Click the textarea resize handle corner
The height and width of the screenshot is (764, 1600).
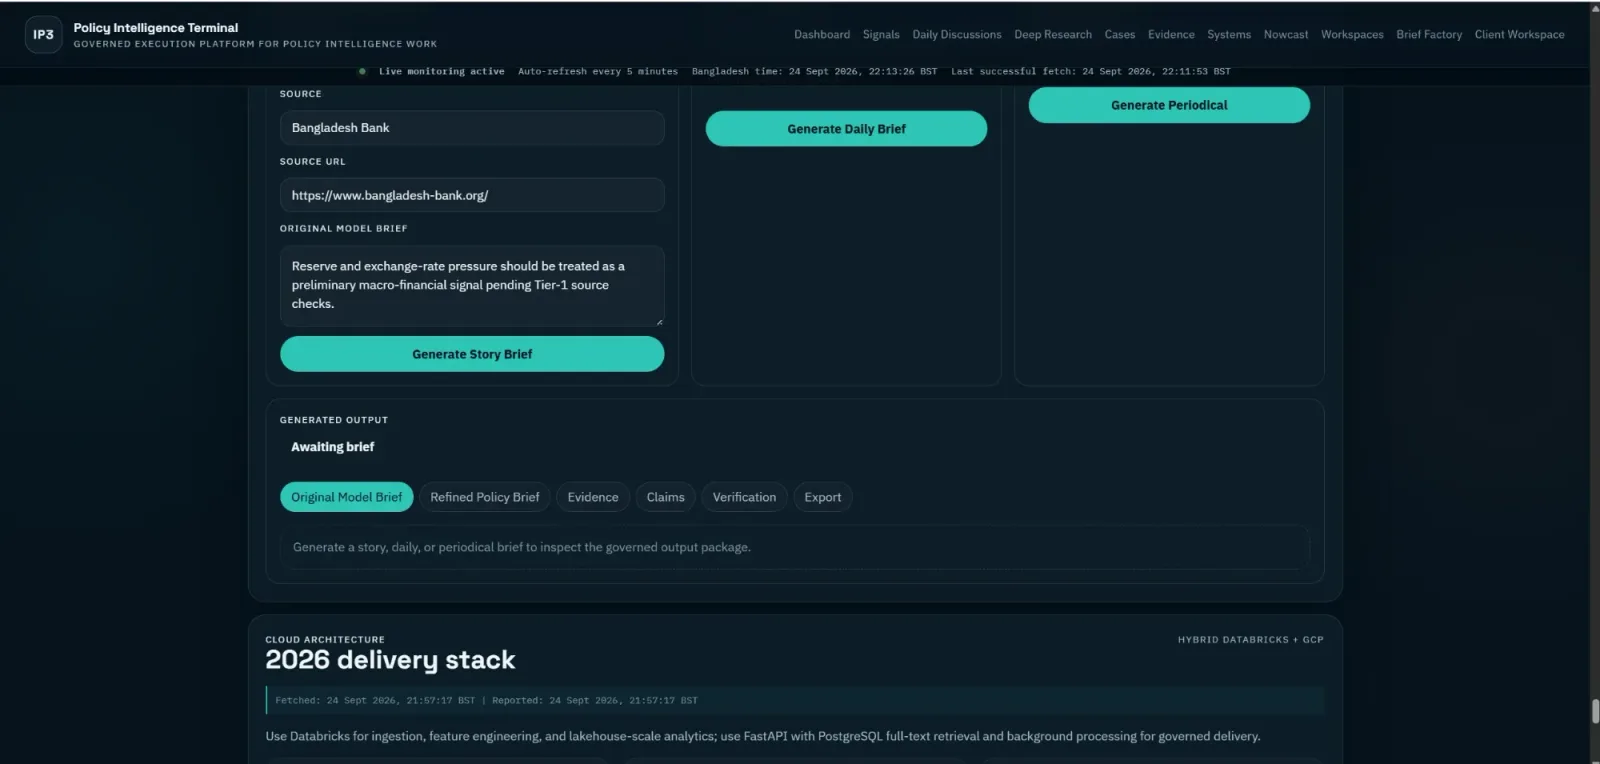[659, 322]
